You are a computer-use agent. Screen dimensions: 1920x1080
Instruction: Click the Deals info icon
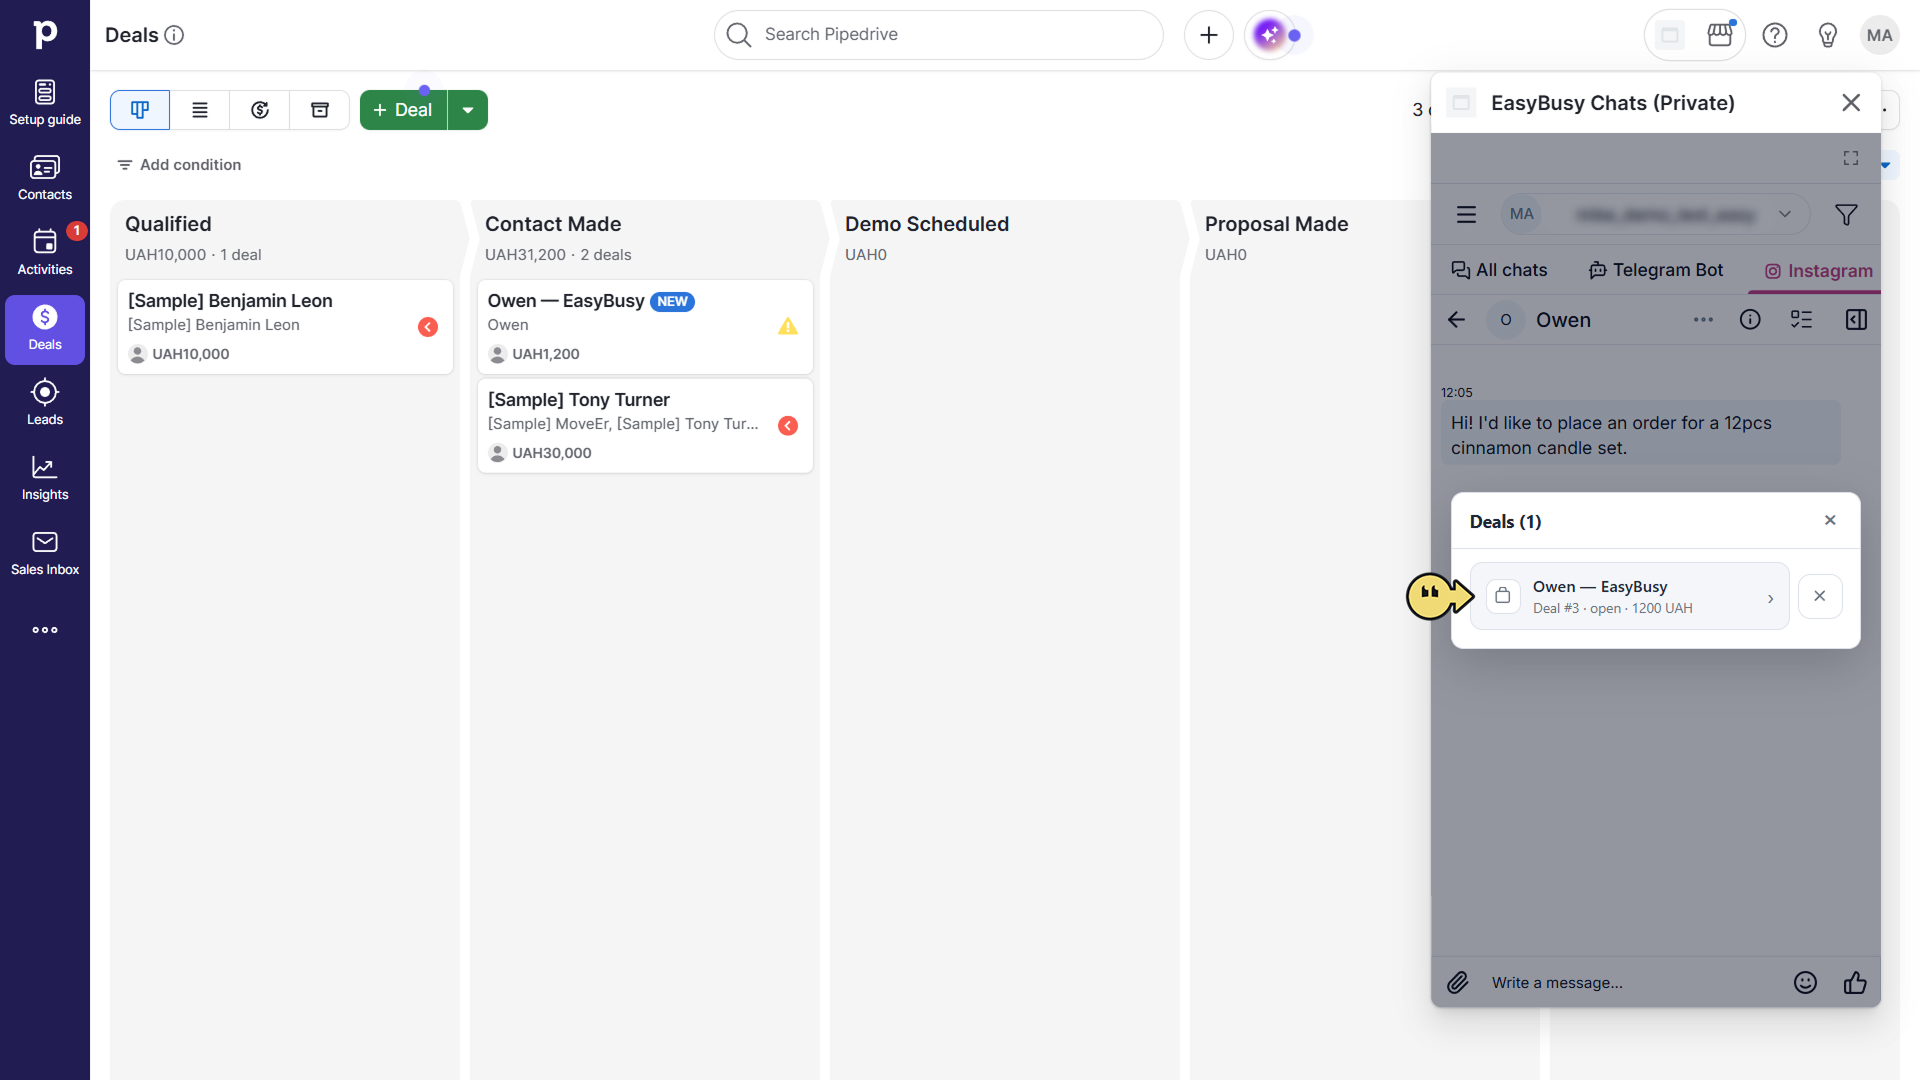[x=174, y=35]
